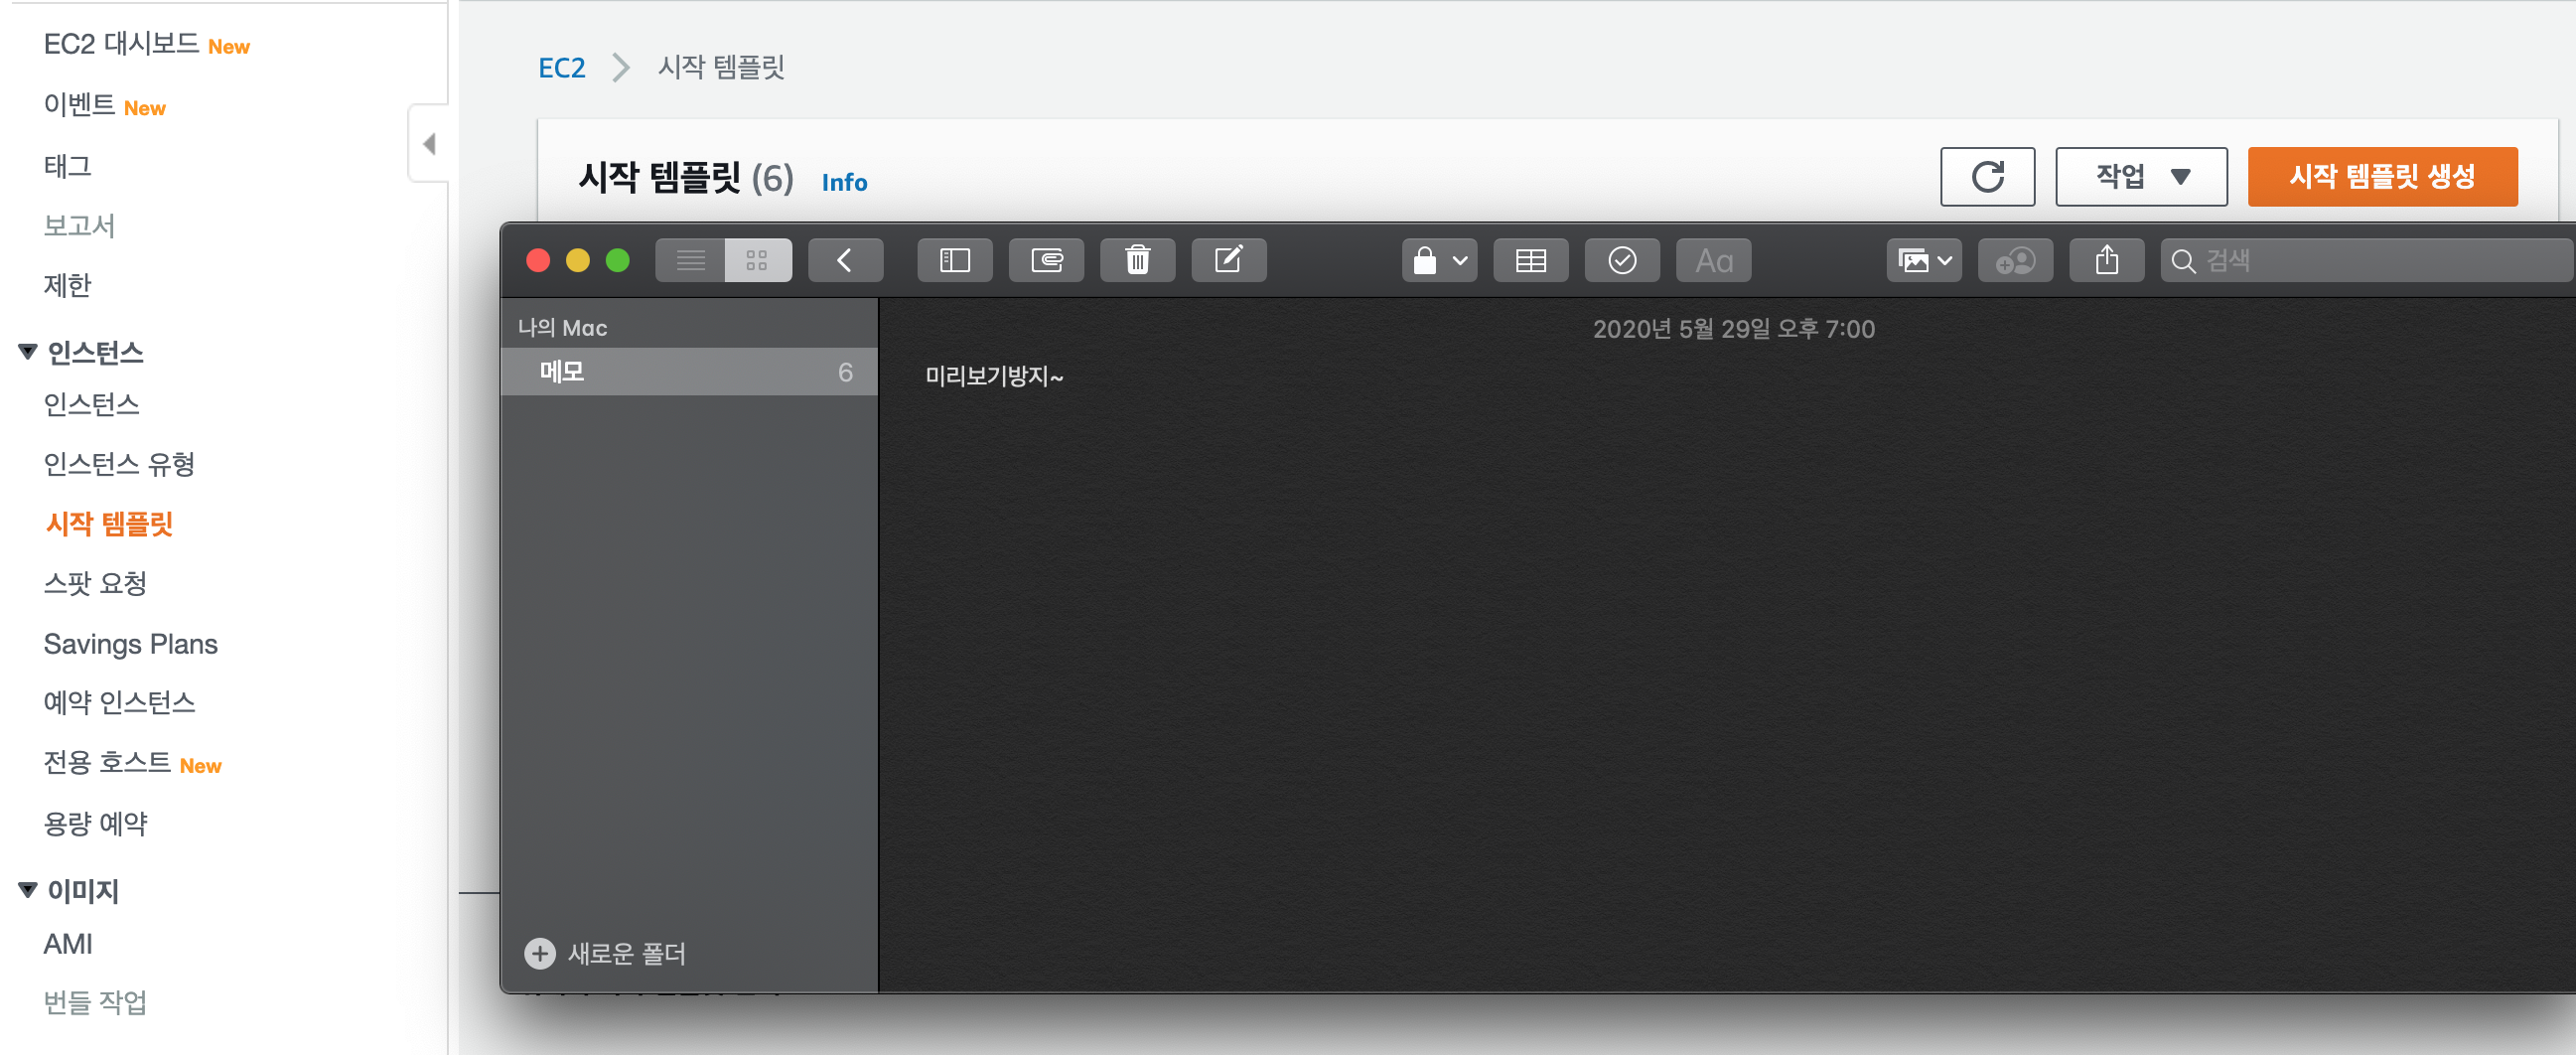2576x1055 pixels.
Task: Close the Notes window with red button
Action: pos(538,261)
